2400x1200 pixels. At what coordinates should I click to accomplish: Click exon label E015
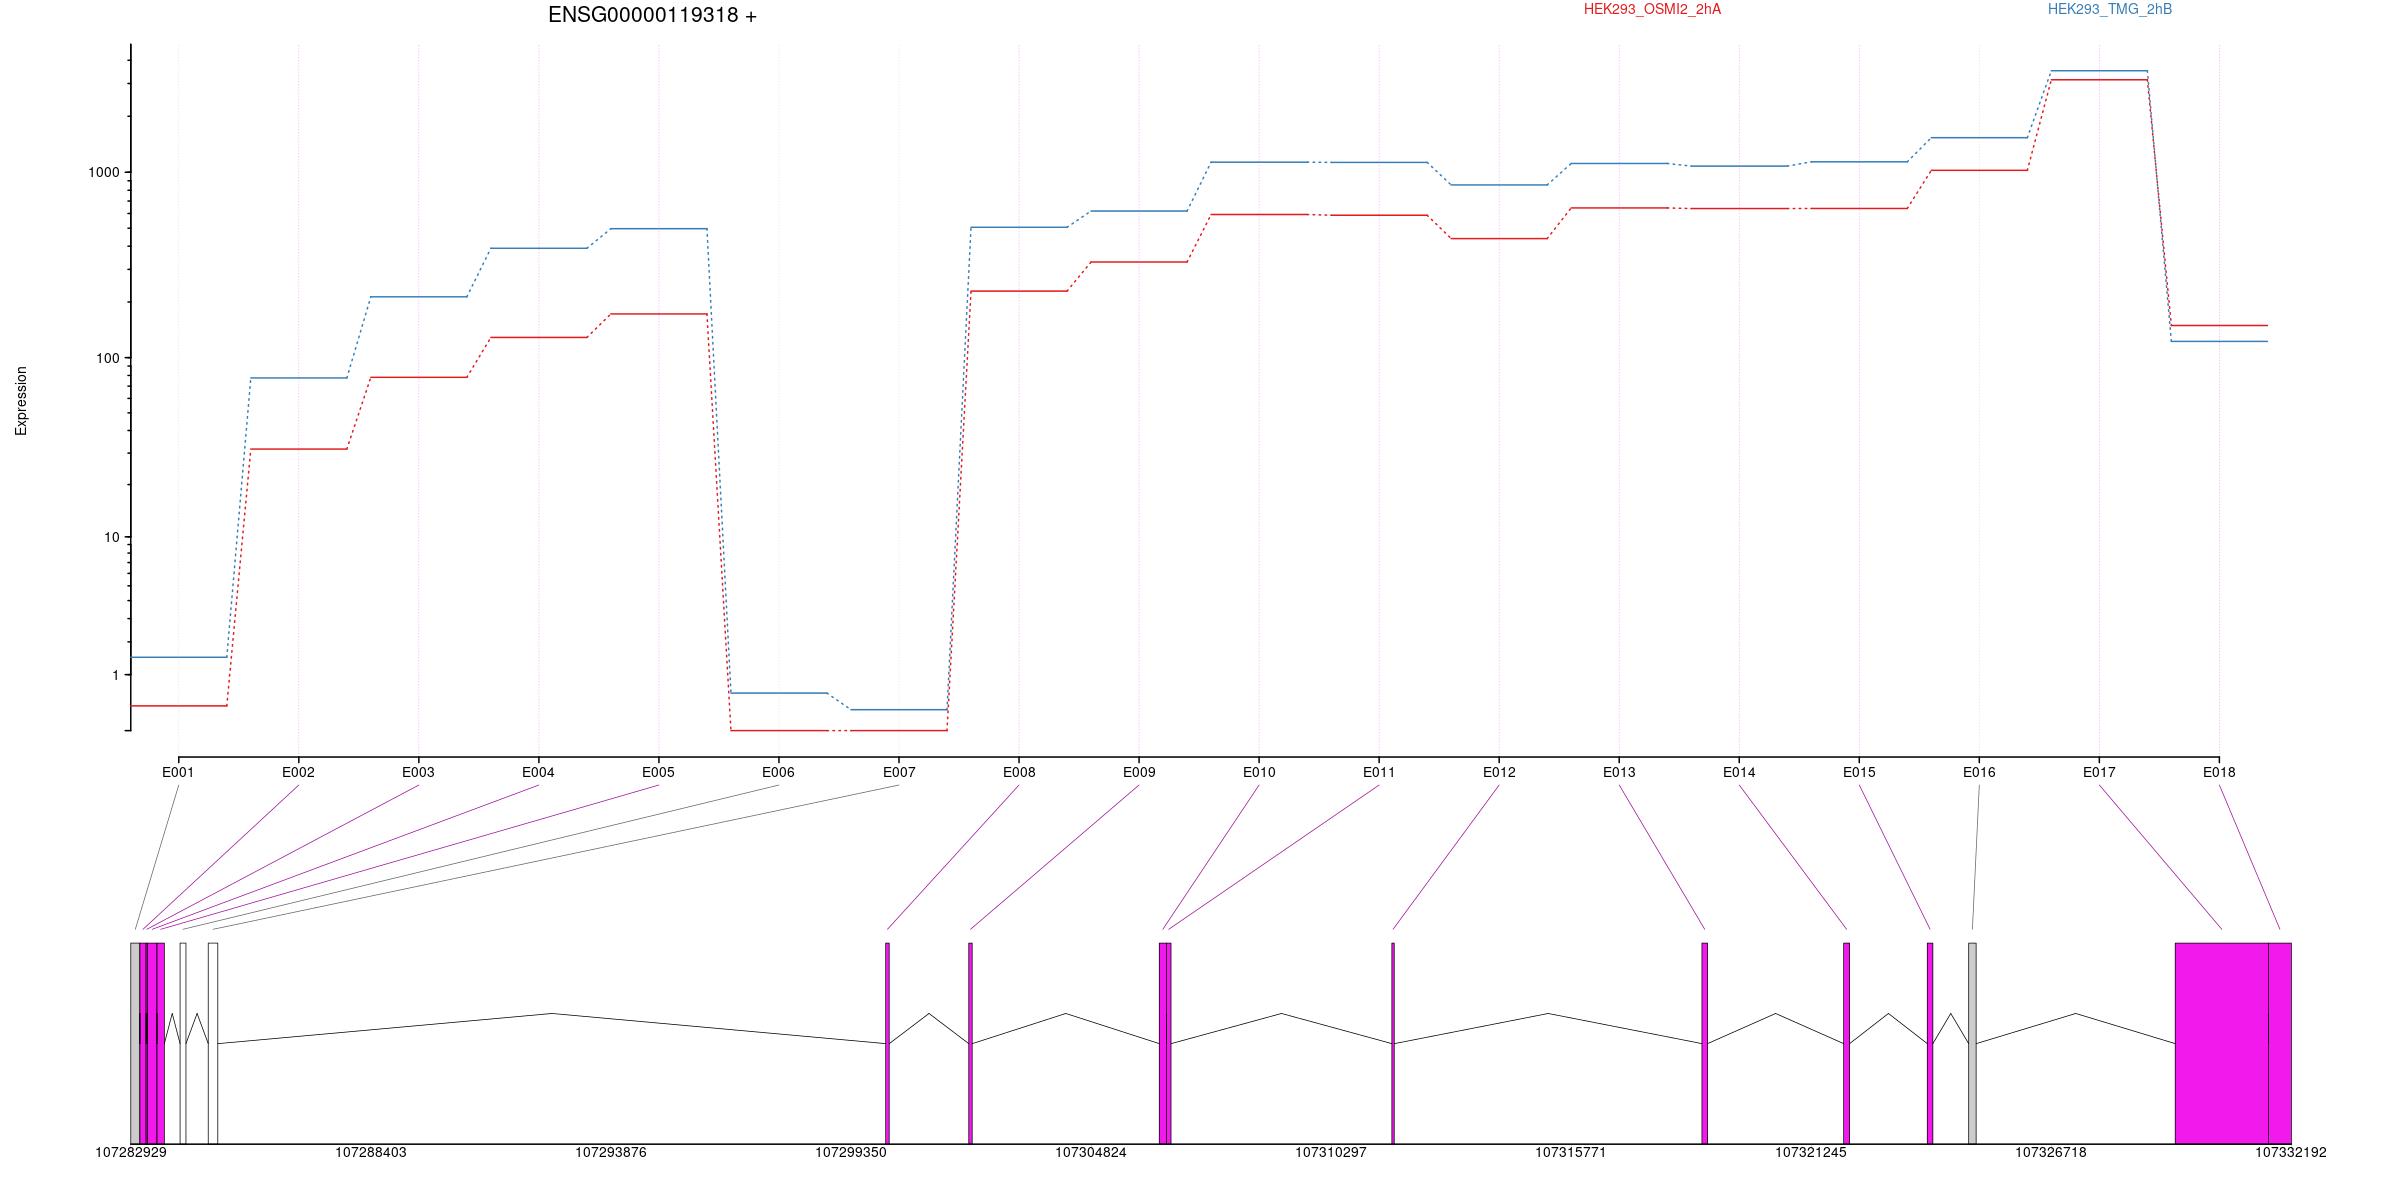1859,772
